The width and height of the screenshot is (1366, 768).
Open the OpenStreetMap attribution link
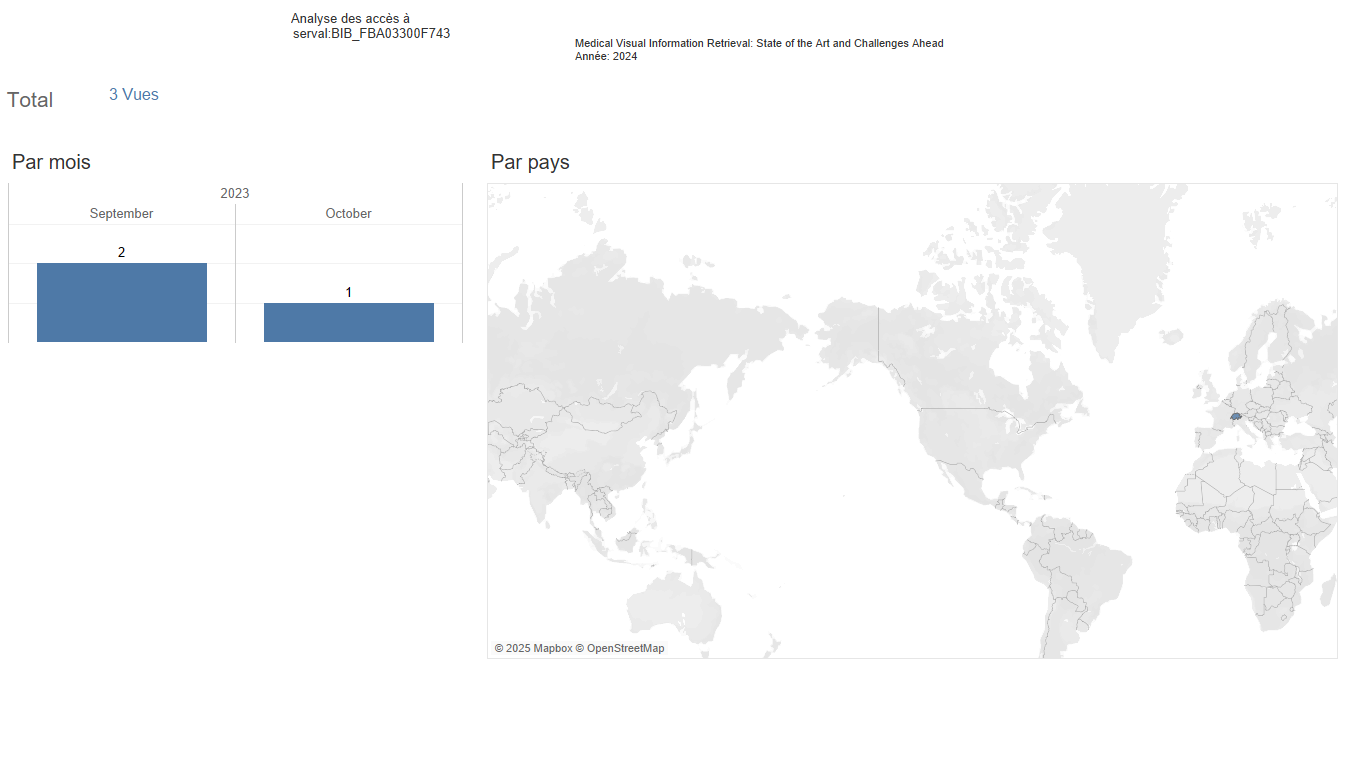624,648
